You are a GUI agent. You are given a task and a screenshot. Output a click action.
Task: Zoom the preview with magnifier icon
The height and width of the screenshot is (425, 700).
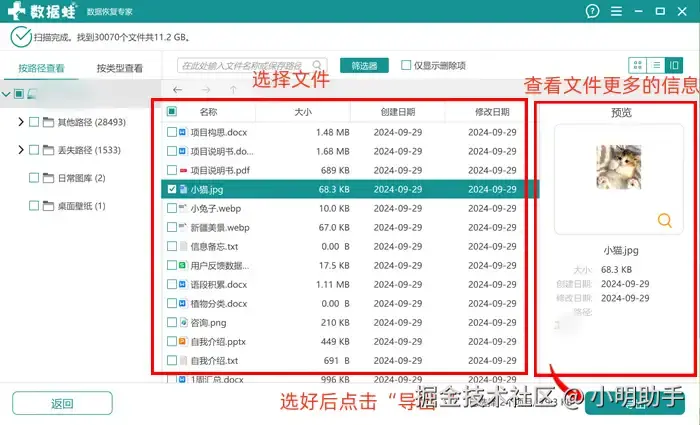664,220
